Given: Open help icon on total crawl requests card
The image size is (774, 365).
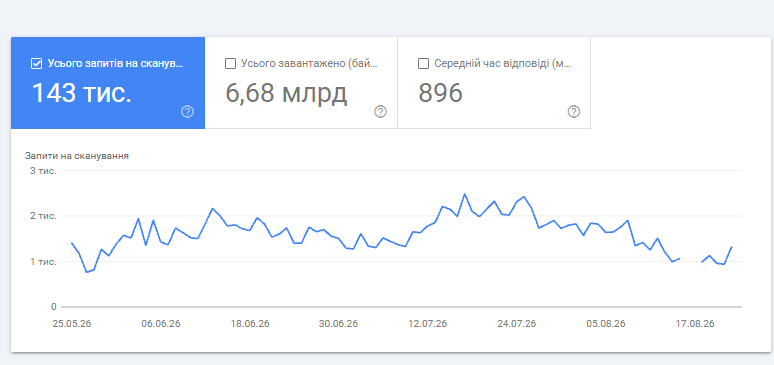Looking at the screenshot, I should point(187,112).
